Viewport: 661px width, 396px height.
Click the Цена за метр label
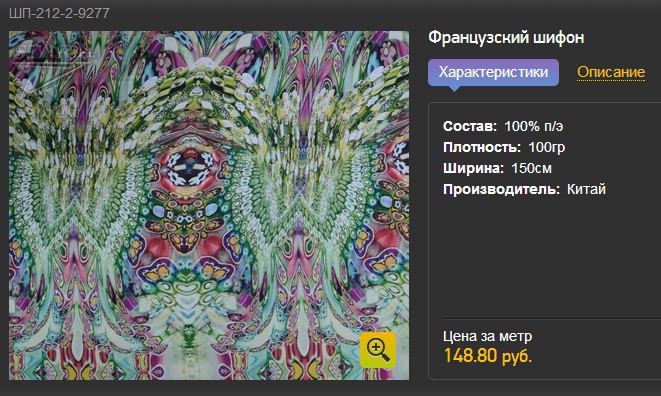(487, 336)
